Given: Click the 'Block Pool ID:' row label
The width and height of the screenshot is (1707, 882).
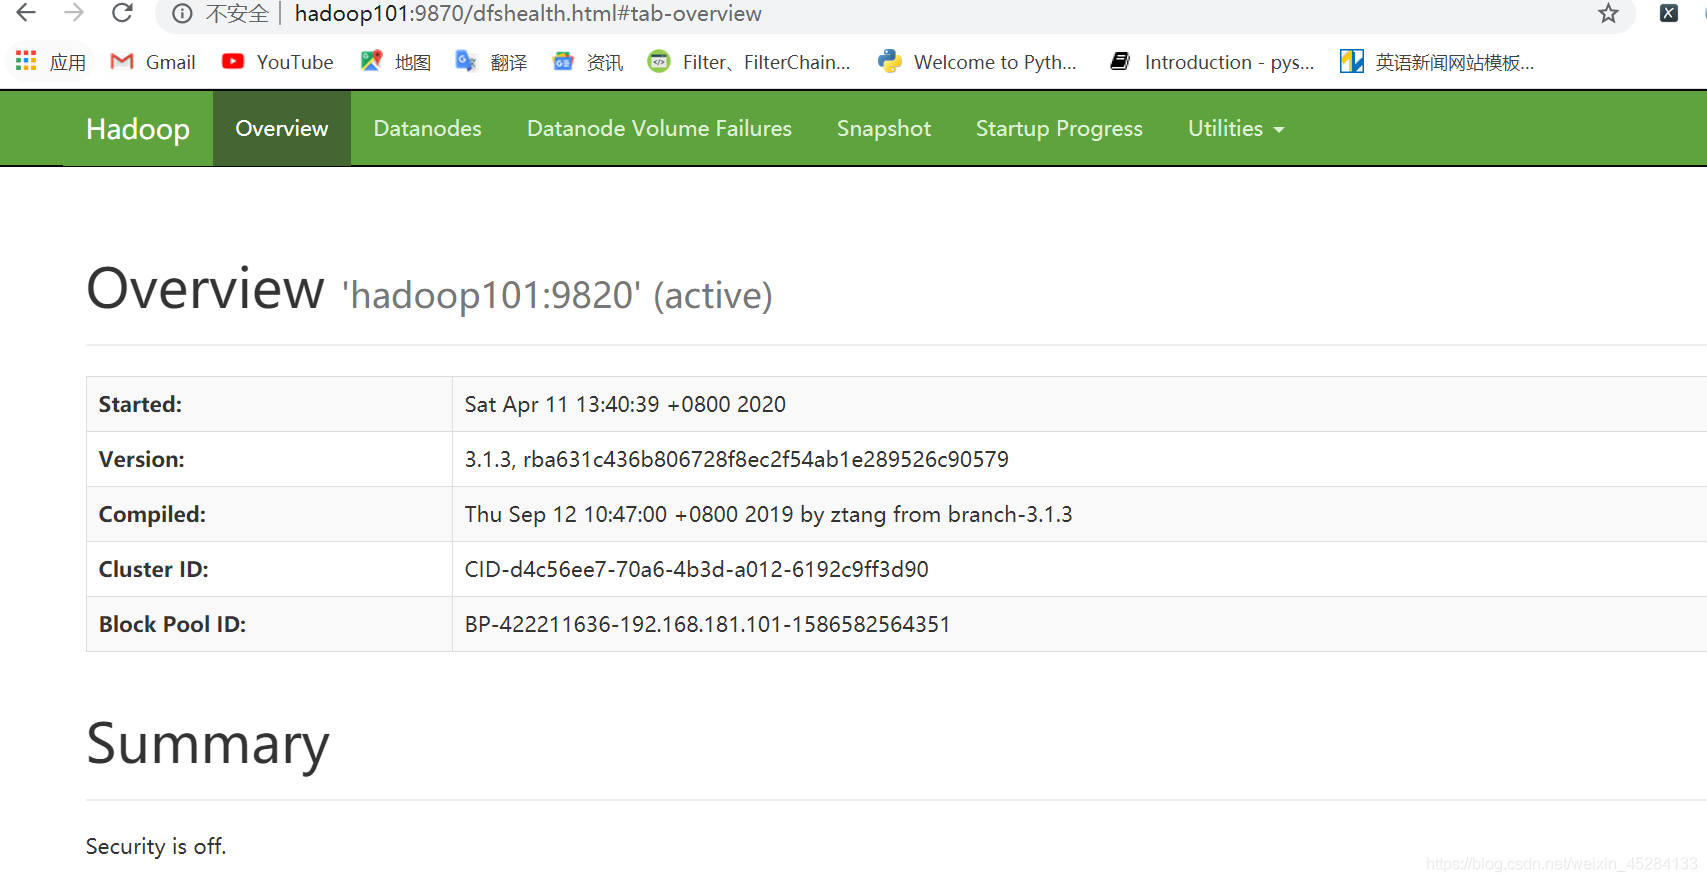Looking at the screenshot, I should point(172,624).
